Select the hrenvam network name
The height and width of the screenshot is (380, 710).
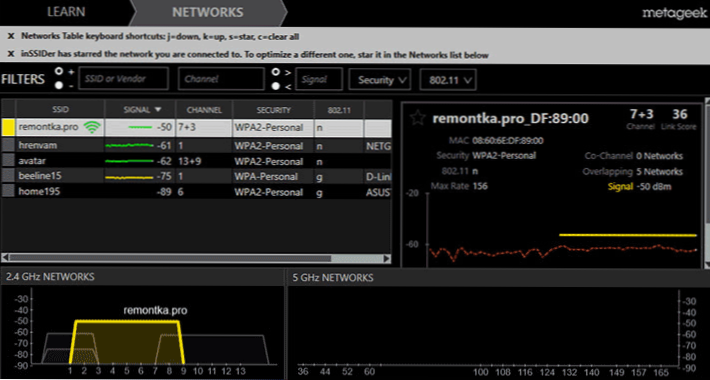click(38, 145)
